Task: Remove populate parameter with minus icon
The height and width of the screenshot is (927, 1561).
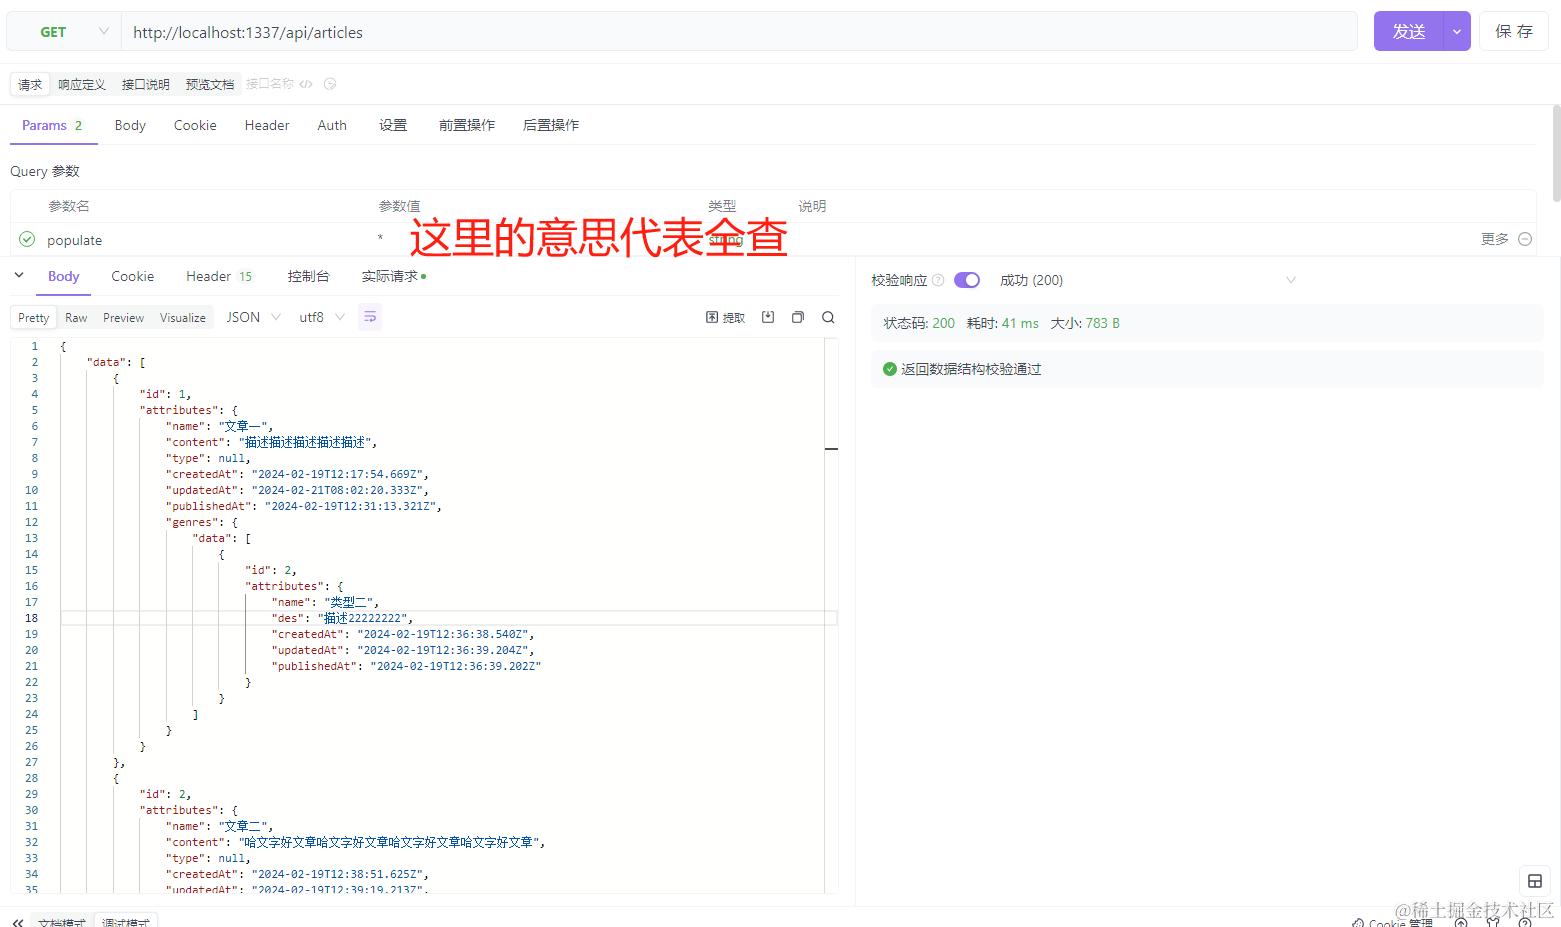Action: pyautogui.click(x=1525, y=239)
